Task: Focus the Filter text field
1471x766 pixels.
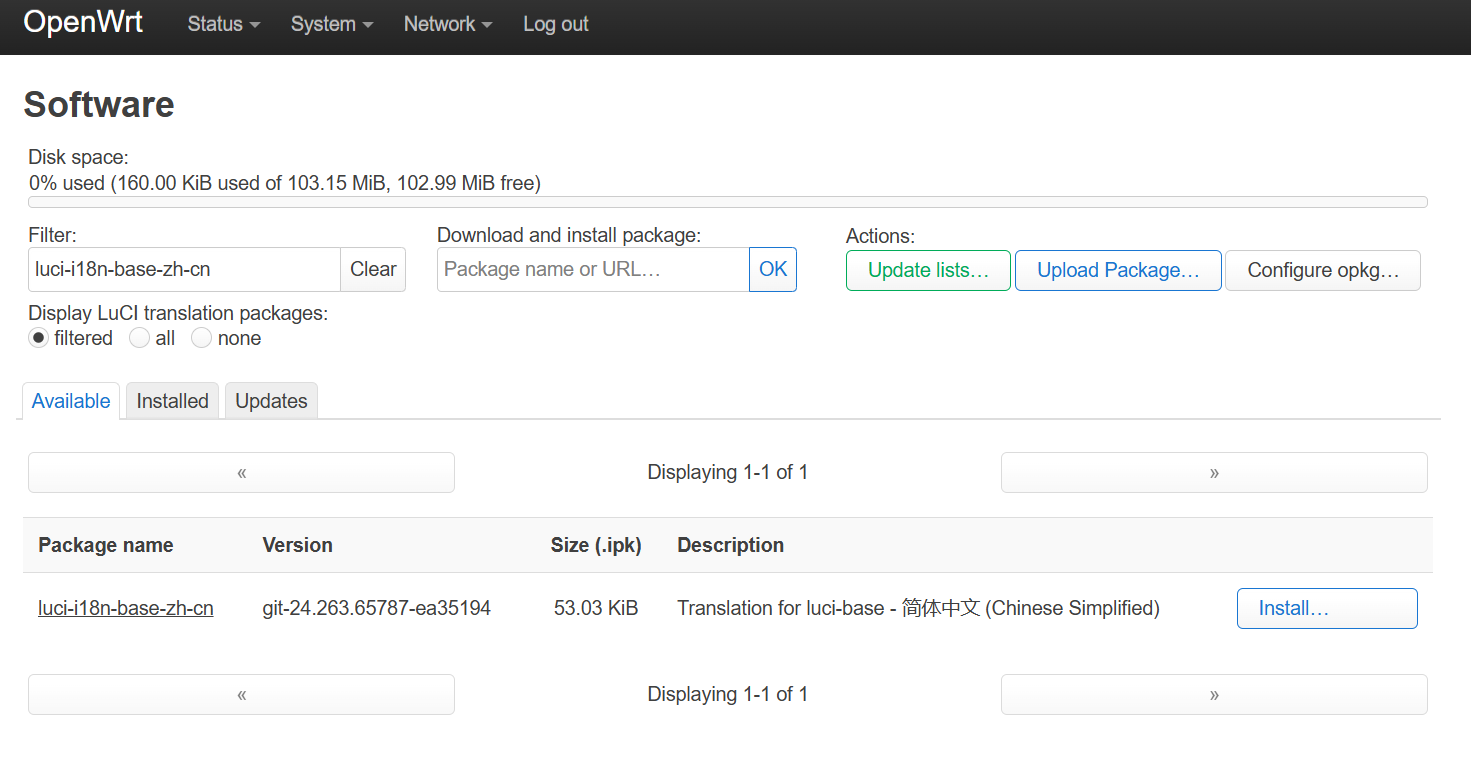Action: pos(185,269)
